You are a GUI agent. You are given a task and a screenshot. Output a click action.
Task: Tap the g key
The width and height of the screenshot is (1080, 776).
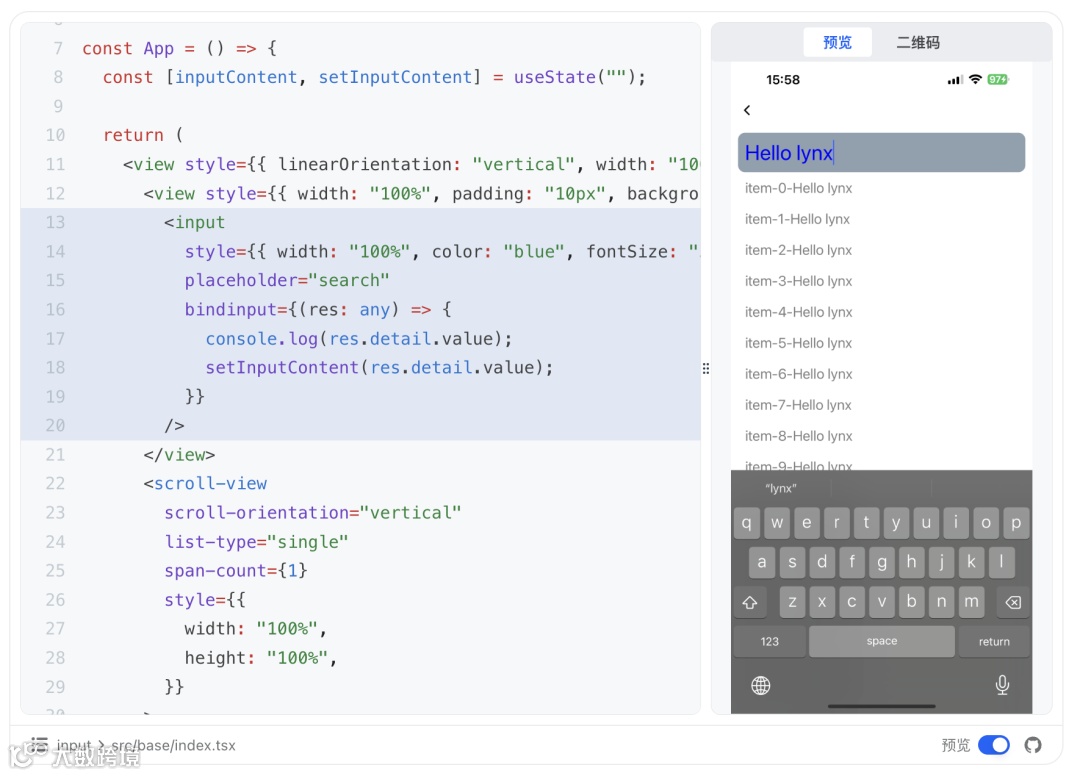pos(882,562)
